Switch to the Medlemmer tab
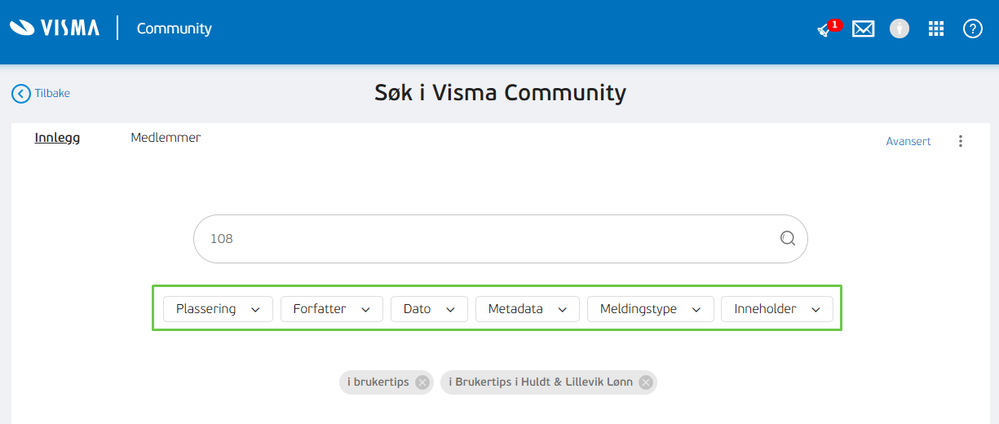 point(166,137)
